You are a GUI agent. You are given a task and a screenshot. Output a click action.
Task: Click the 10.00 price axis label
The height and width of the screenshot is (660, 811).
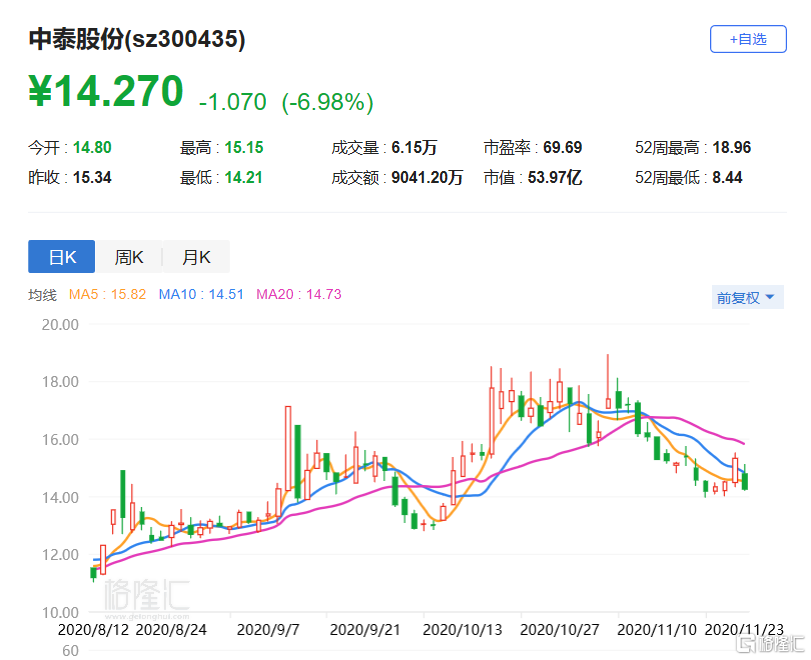[x=60, y=613]
